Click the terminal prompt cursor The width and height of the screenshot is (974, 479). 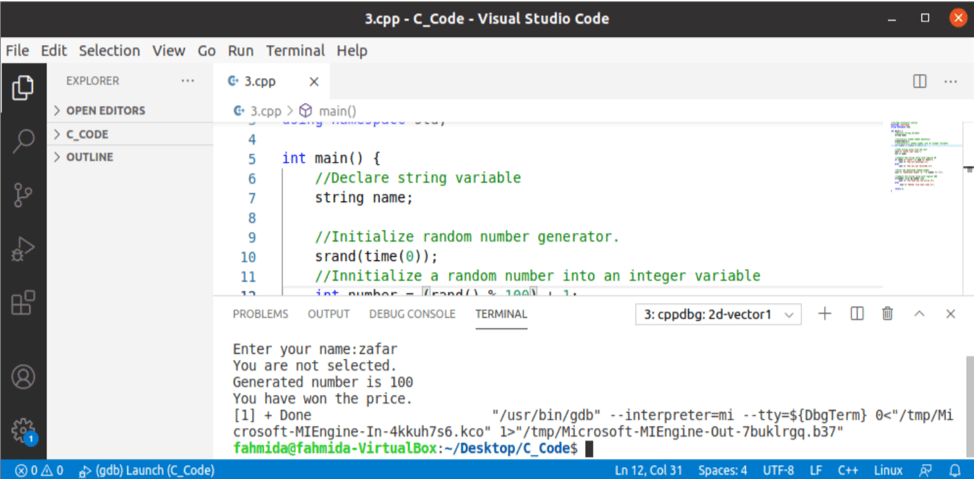(x=589, y=449)
